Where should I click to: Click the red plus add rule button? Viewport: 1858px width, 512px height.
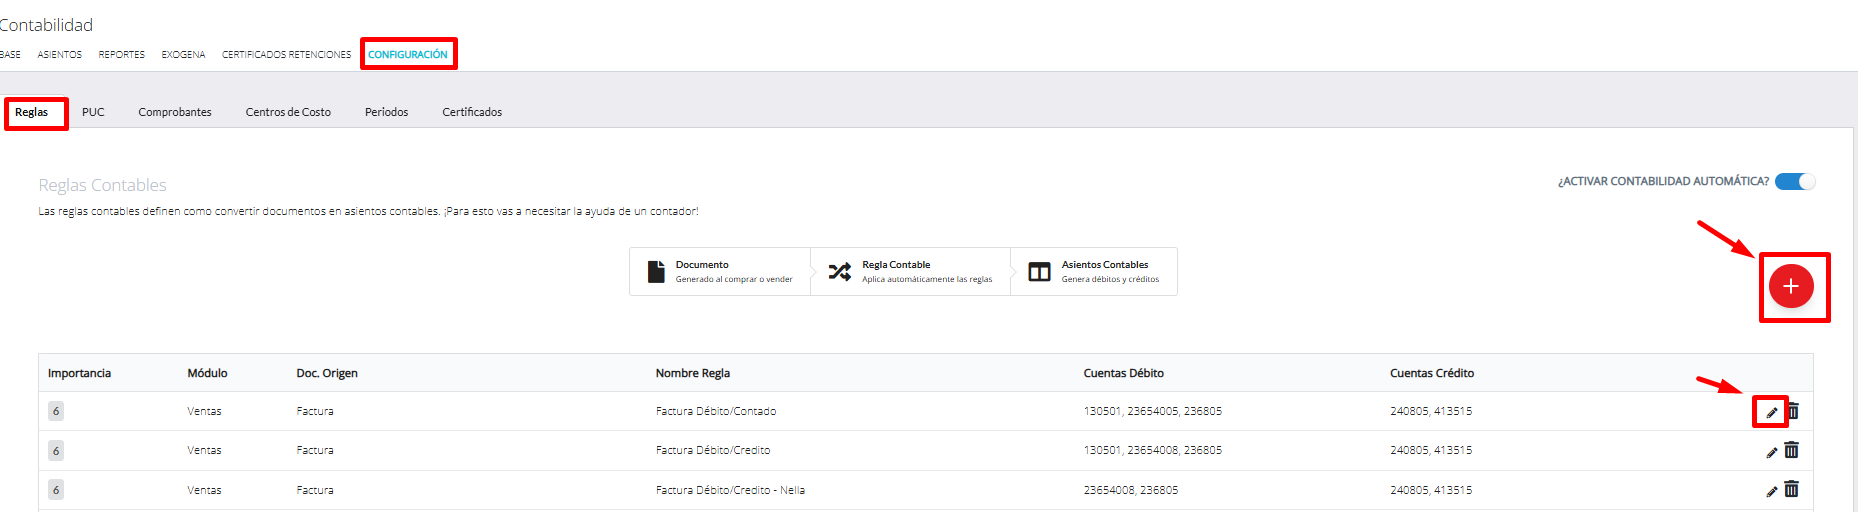click(1790, 286)
